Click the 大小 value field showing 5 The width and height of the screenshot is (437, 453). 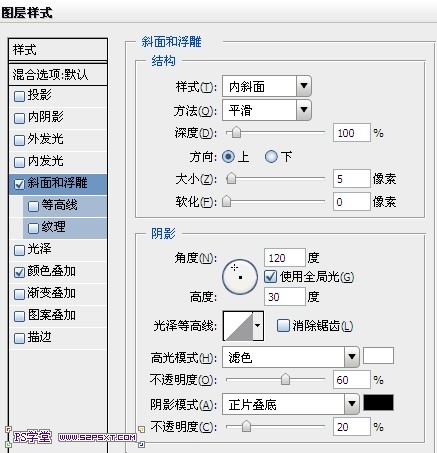pyautogui.click(x=352, y=179)
